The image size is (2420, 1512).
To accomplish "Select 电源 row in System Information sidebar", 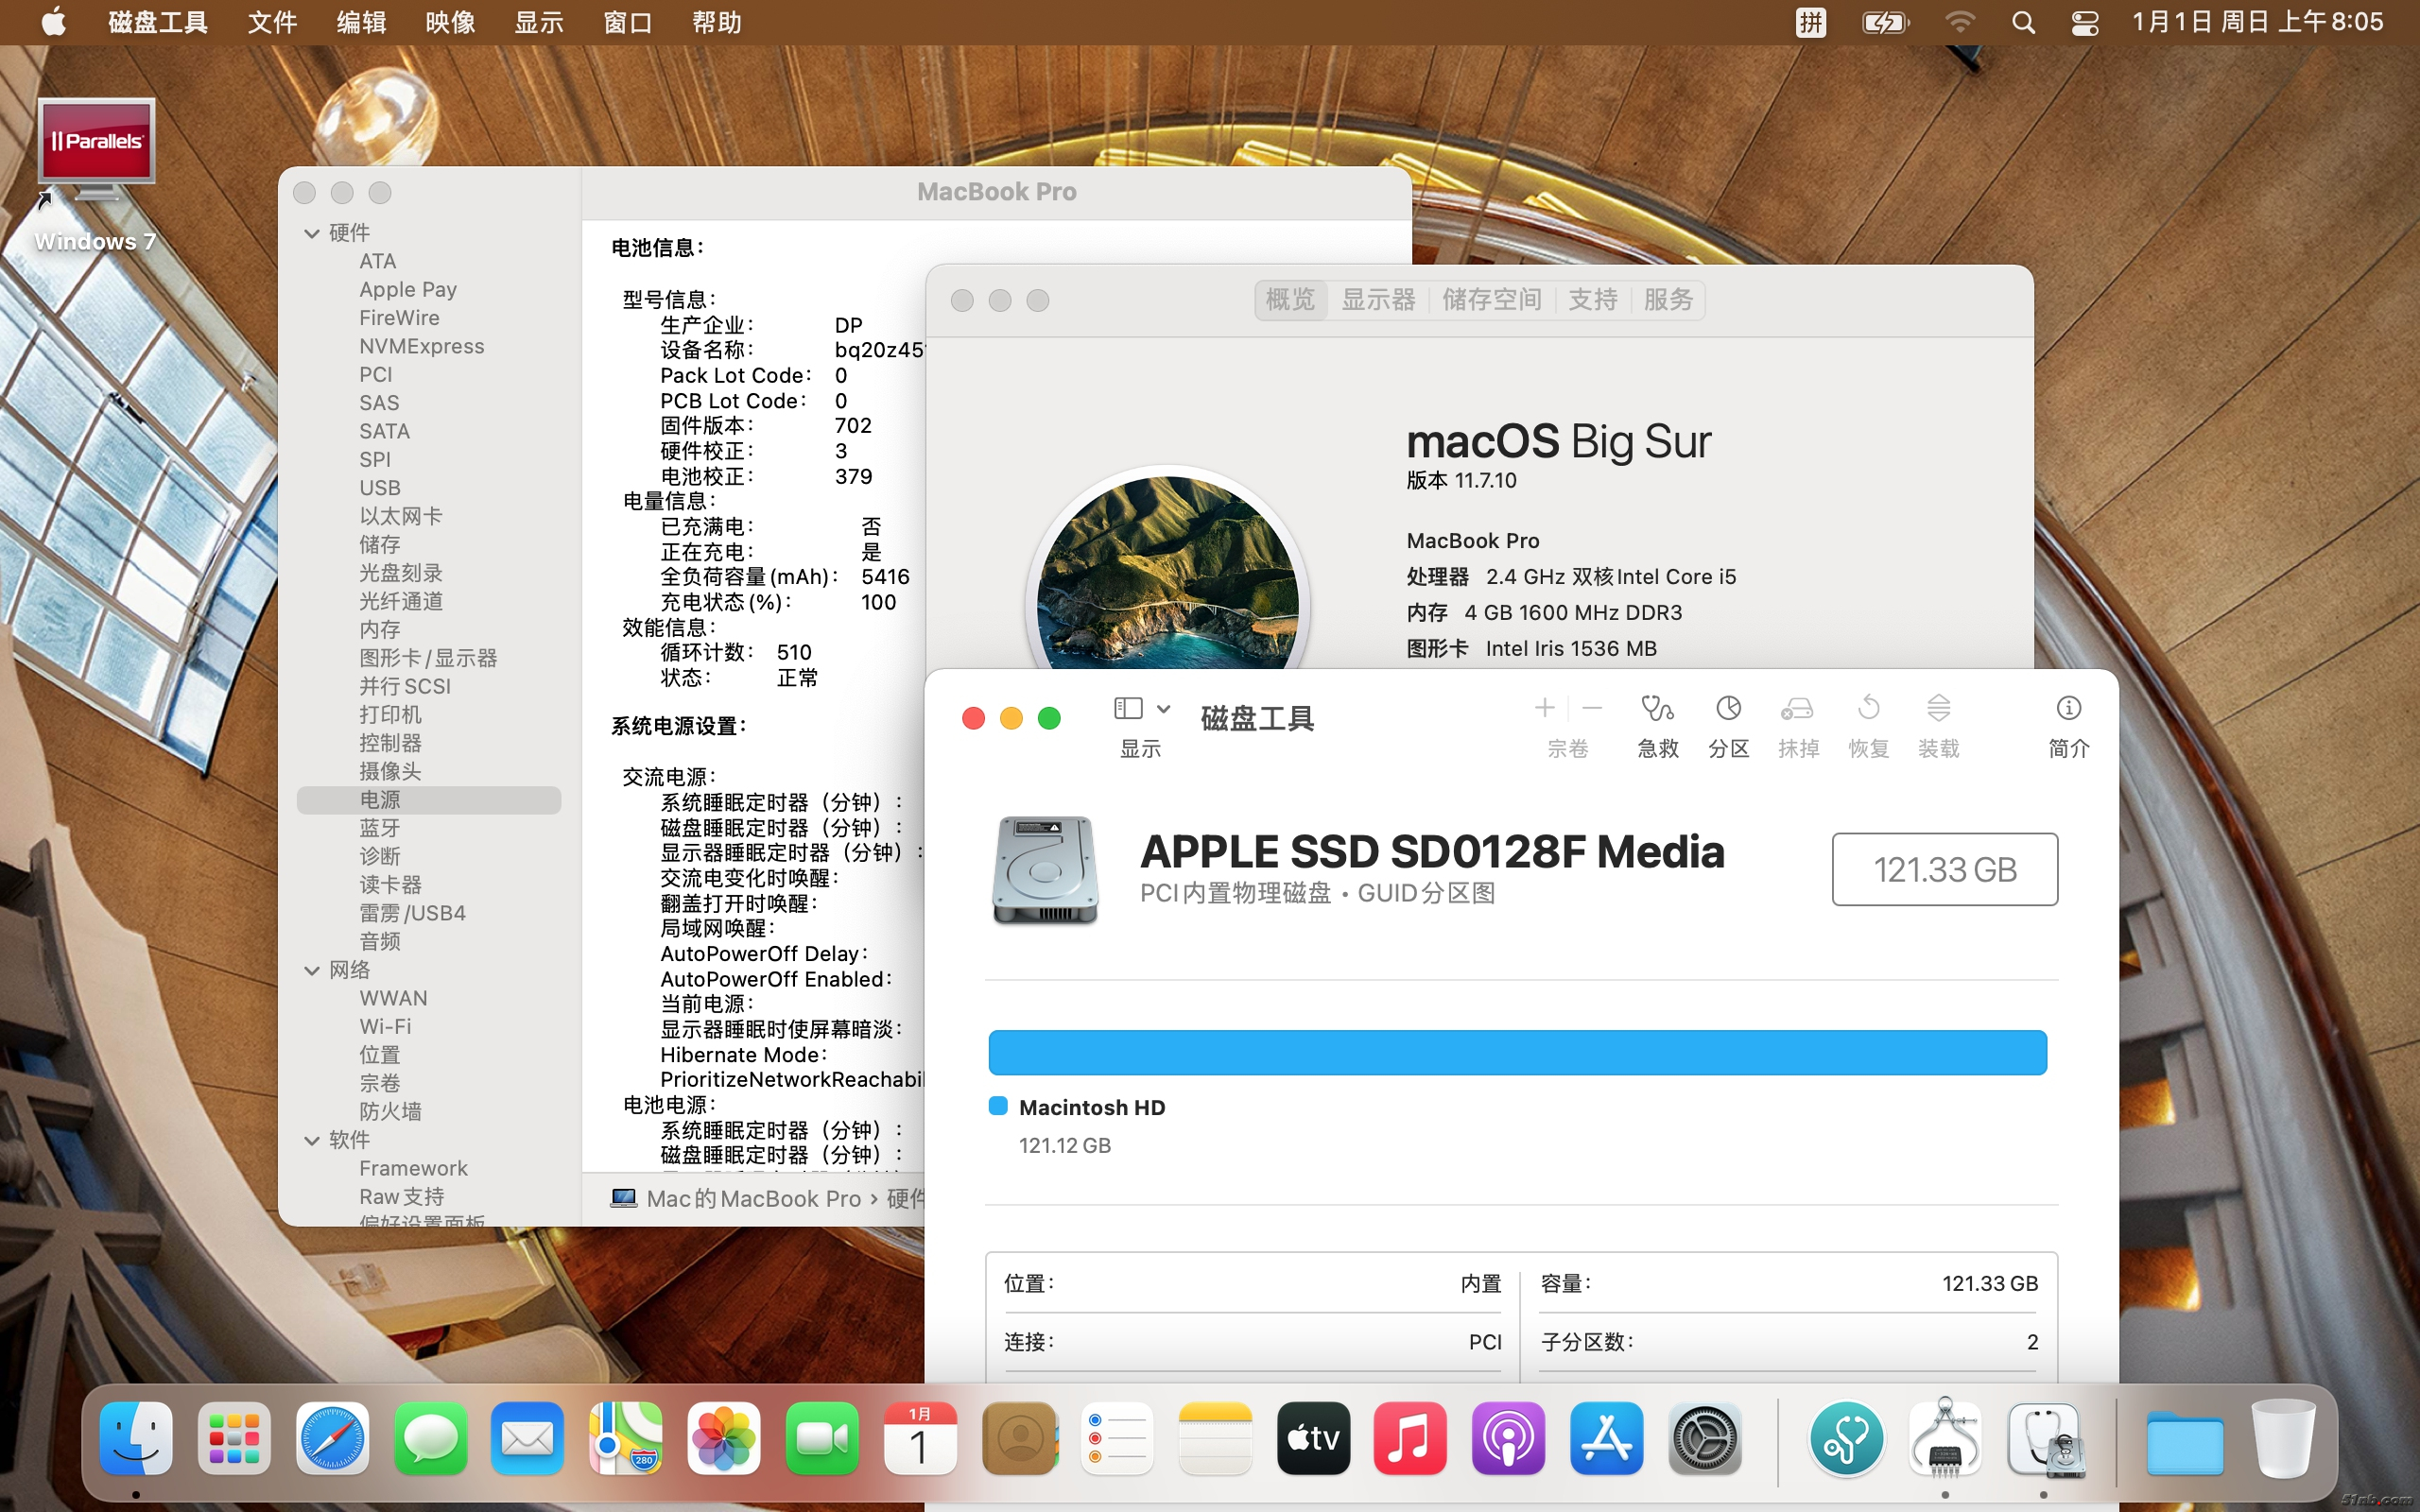I will (x=428, y=800).
